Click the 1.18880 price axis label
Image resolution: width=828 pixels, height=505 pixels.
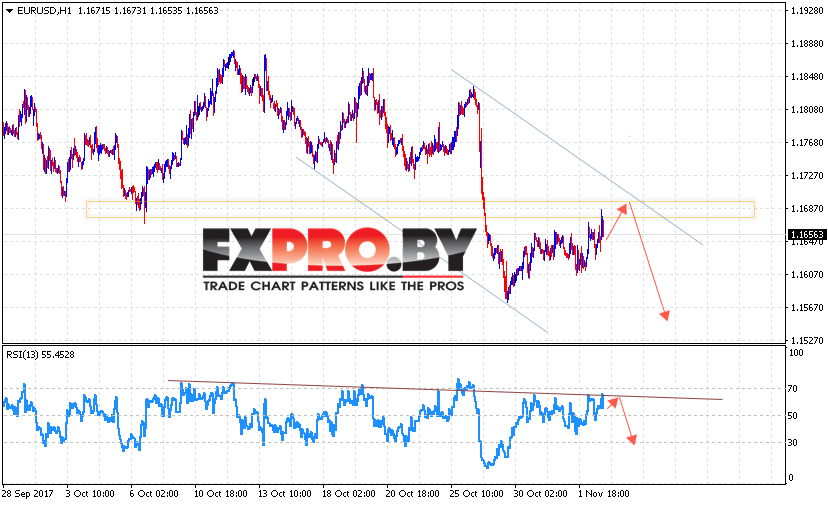(807, 44)
